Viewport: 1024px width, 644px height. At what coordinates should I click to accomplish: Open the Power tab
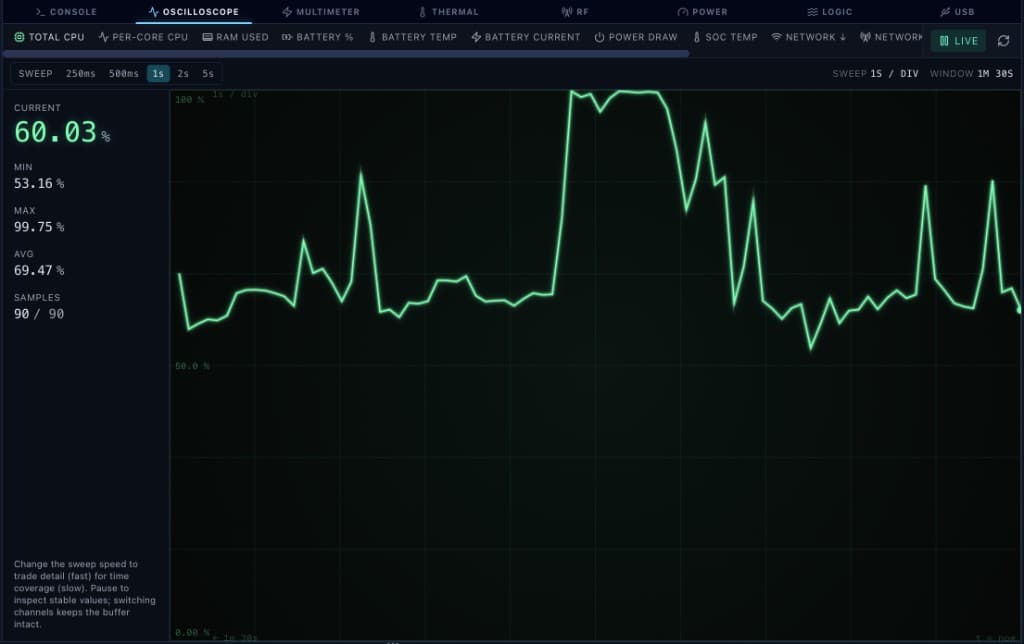702,12
